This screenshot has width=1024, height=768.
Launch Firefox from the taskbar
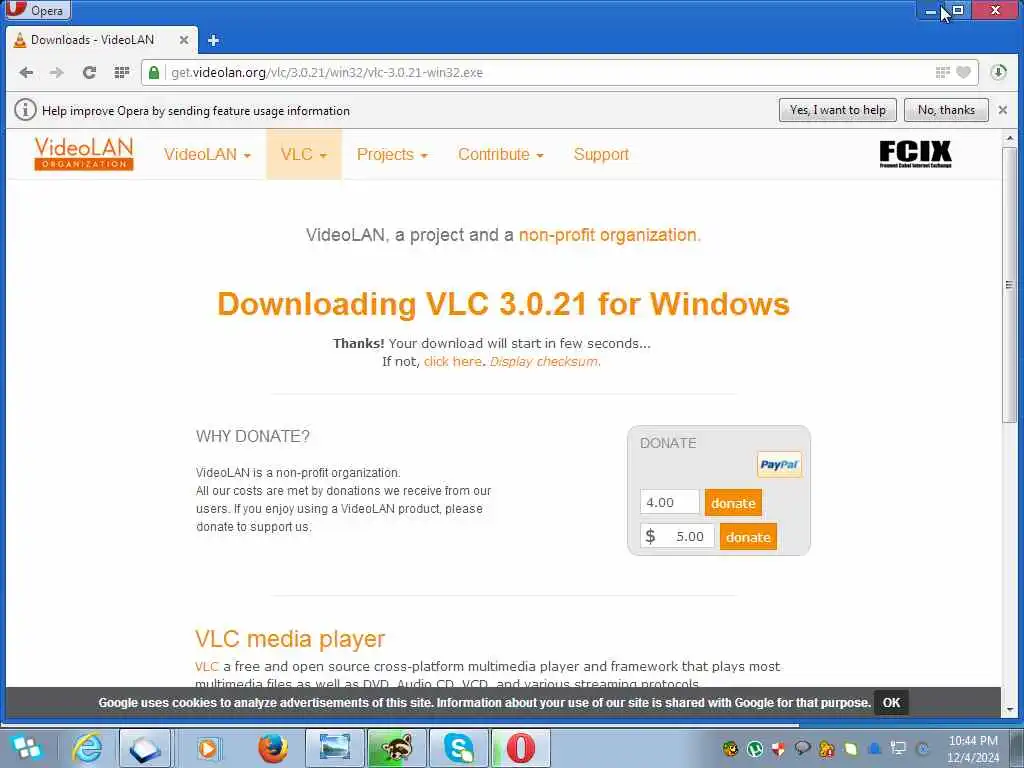[x=272, y=748]
